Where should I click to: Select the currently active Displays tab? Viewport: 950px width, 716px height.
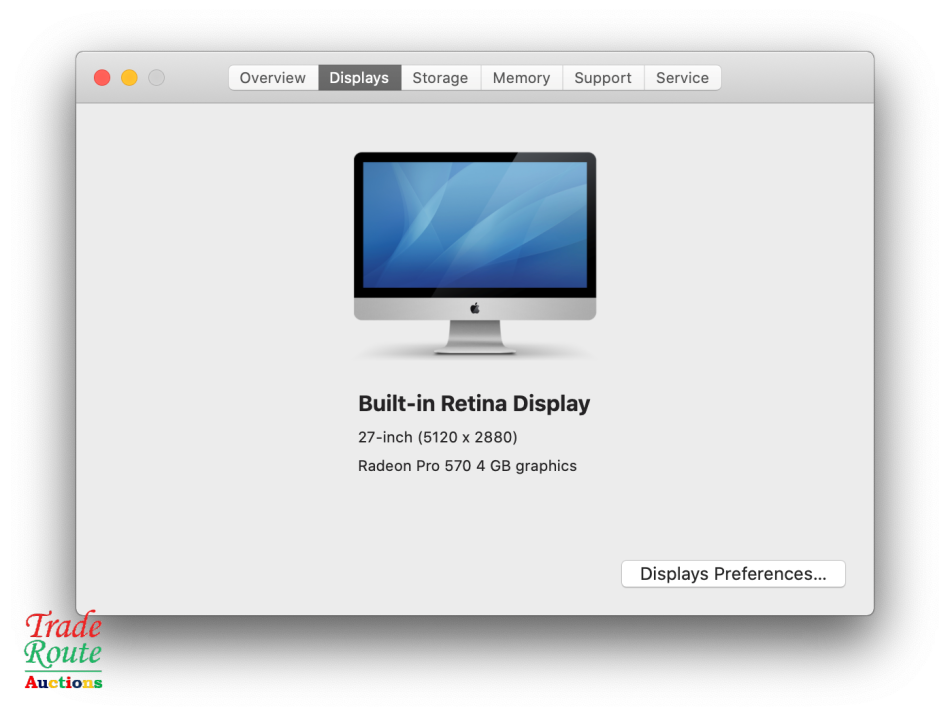359,77
